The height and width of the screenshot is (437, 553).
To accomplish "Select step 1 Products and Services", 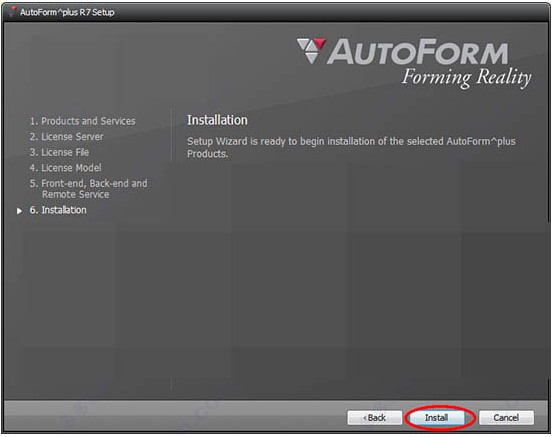I will [x=83, y=121].
